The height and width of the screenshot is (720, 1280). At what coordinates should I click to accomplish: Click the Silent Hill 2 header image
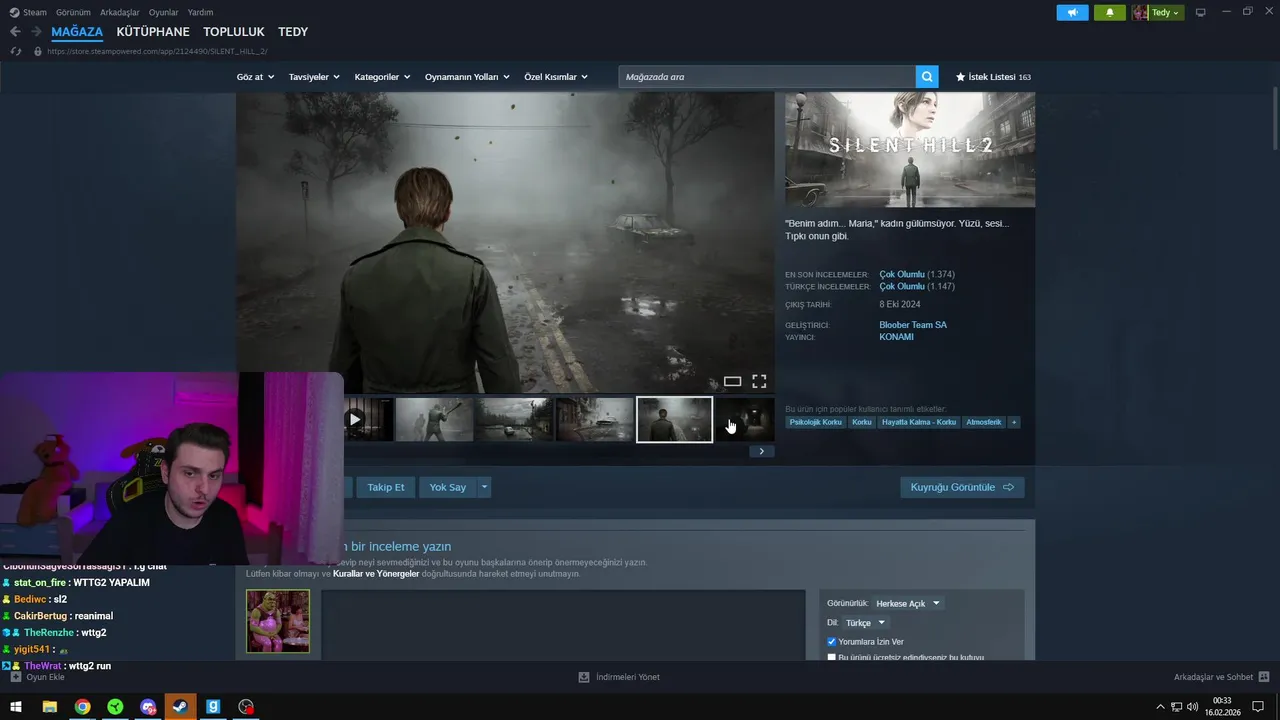pyautogui.click(x=910, y=150)
